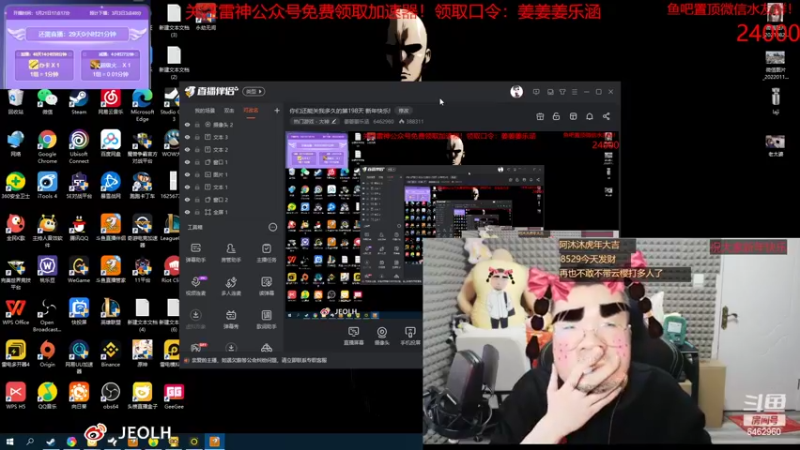Click the notice bar text at window bottom

259,360
